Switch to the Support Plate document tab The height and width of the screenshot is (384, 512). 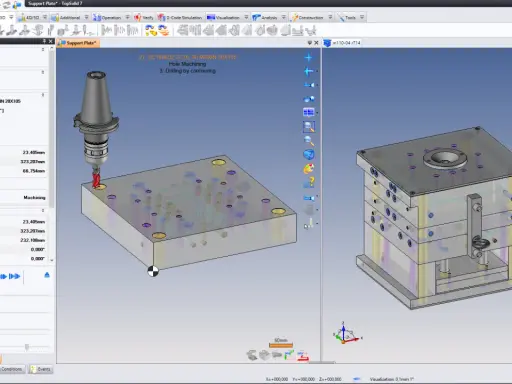tap(78, 43)
